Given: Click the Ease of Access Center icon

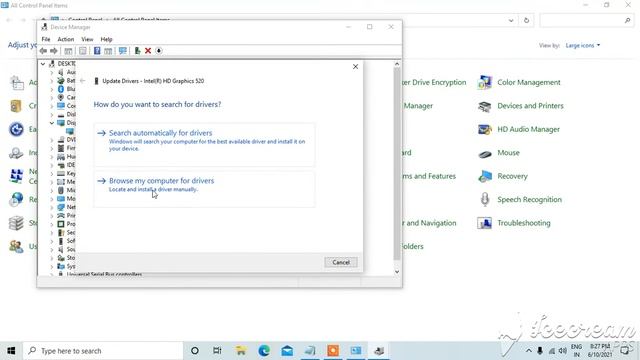Looking at the screenshot, I should point(16,129).
